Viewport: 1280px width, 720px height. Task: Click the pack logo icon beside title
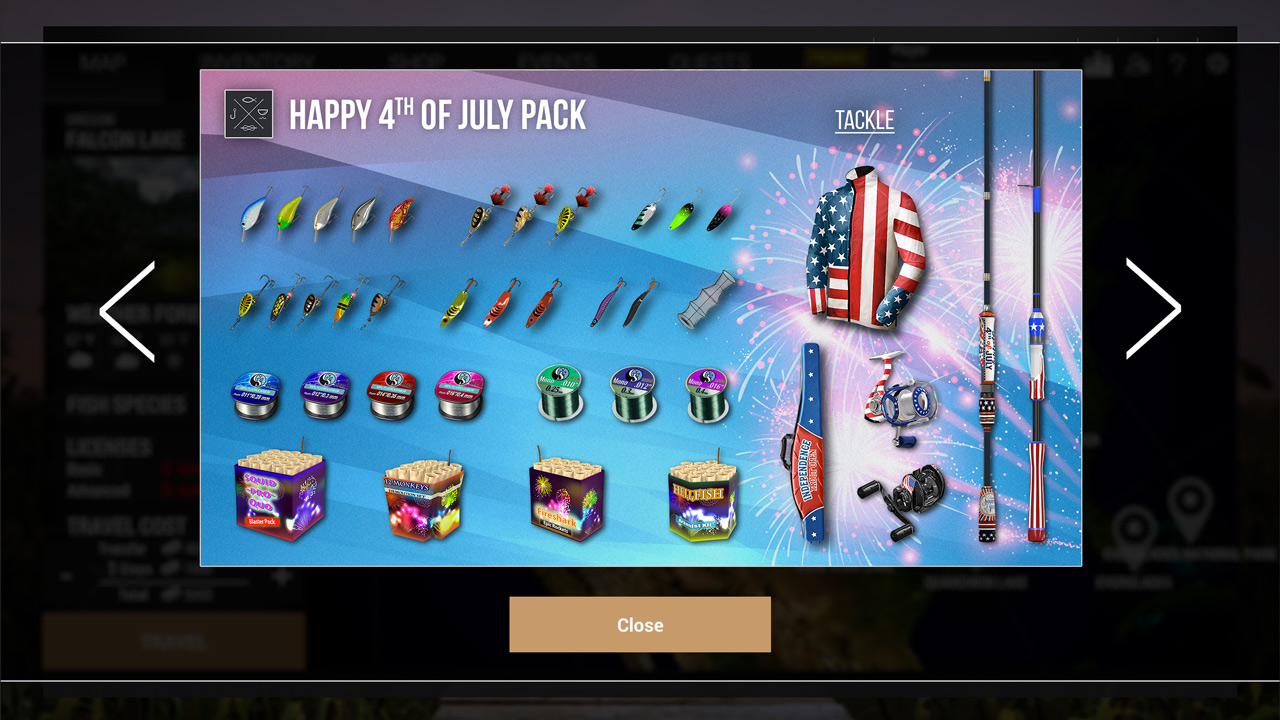tap(249, 114)
